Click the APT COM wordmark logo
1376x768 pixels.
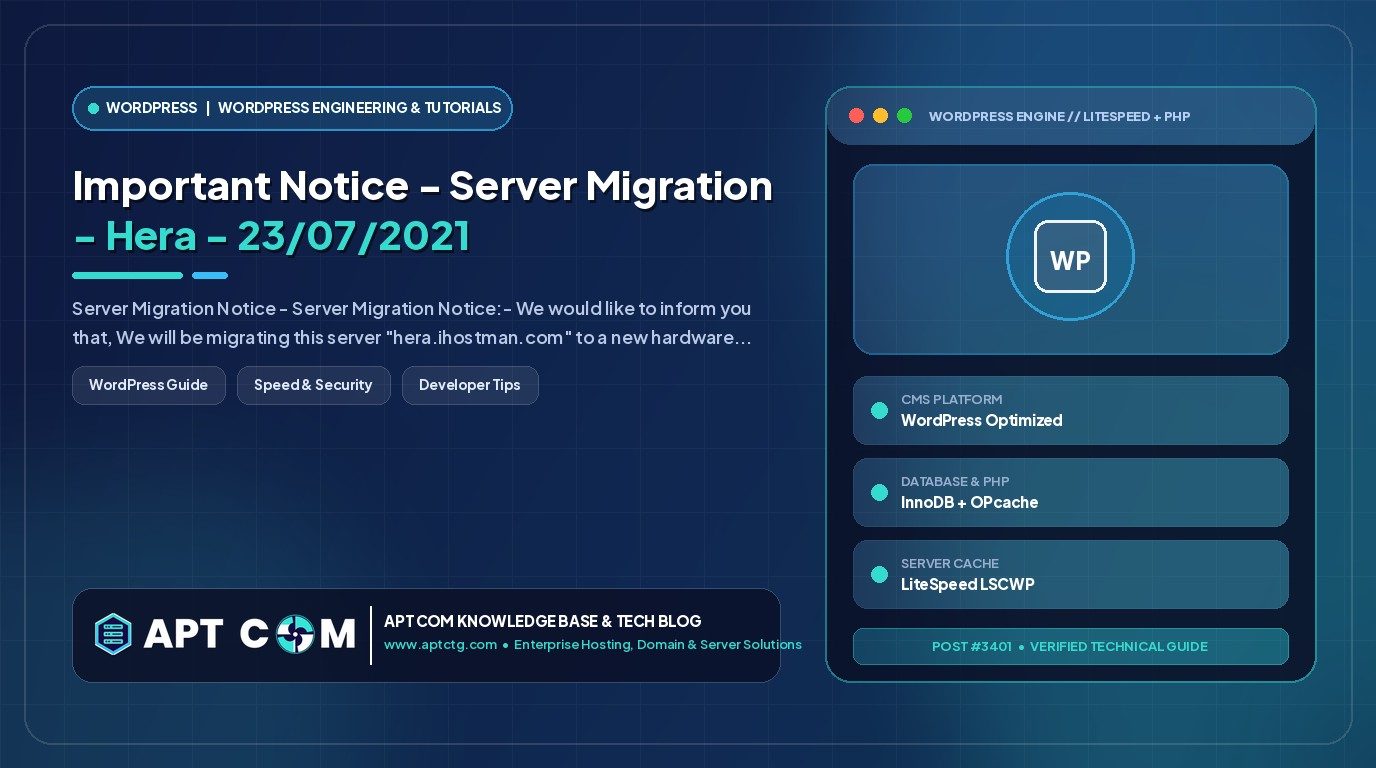tap(249, 634)
